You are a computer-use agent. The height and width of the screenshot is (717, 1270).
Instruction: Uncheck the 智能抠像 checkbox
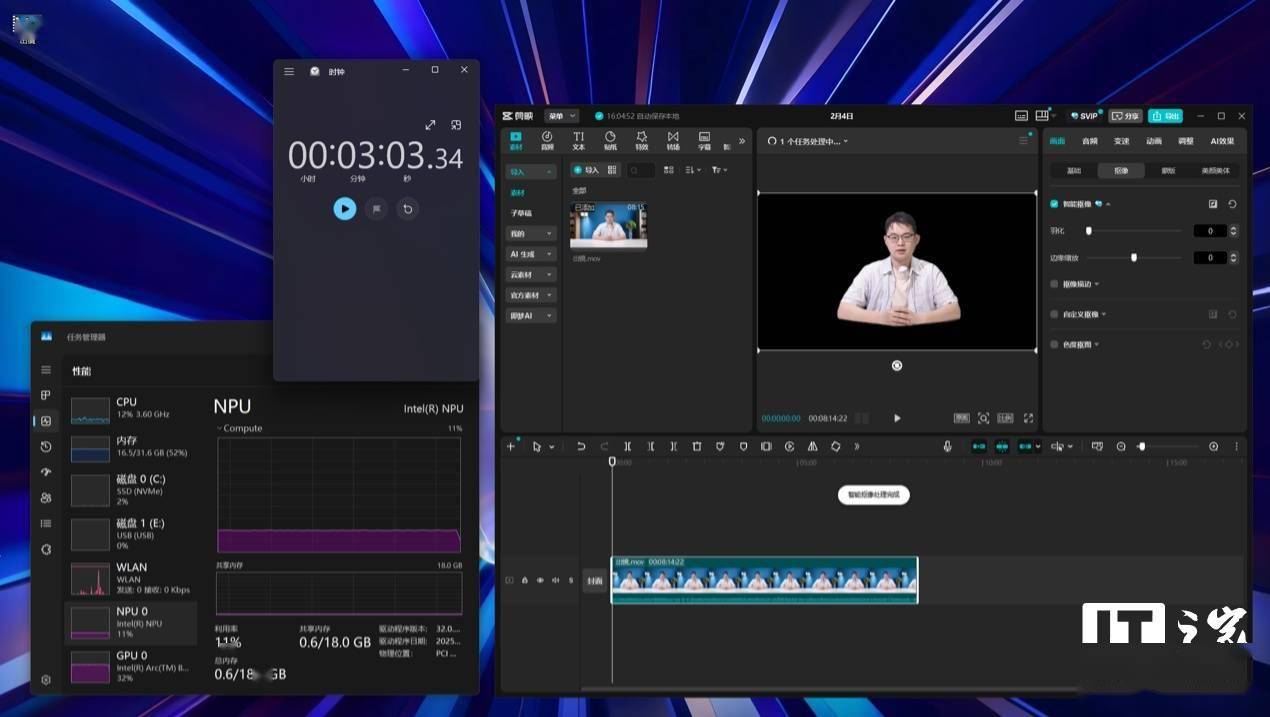pos(1054,204)
